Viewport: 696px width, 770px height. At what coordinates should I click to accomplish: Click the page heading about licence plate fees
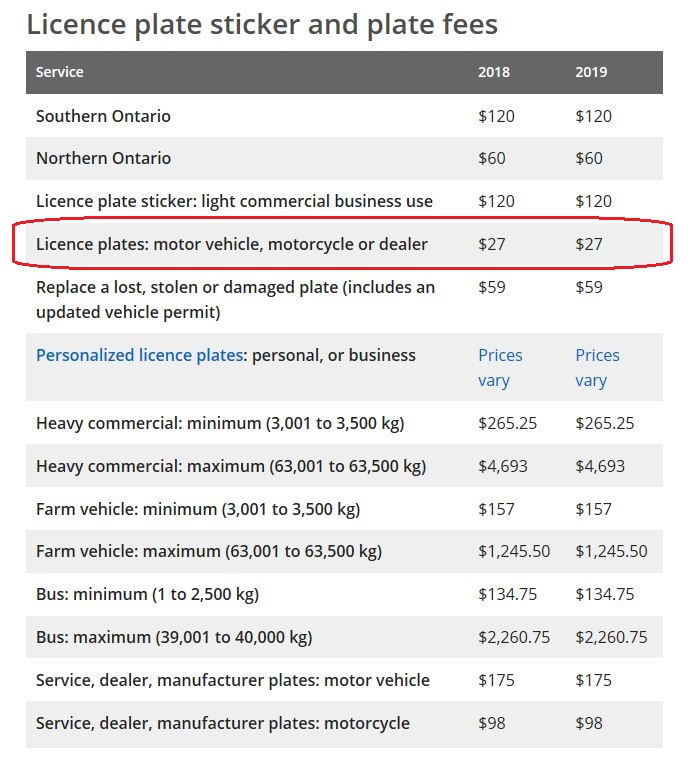262,23
